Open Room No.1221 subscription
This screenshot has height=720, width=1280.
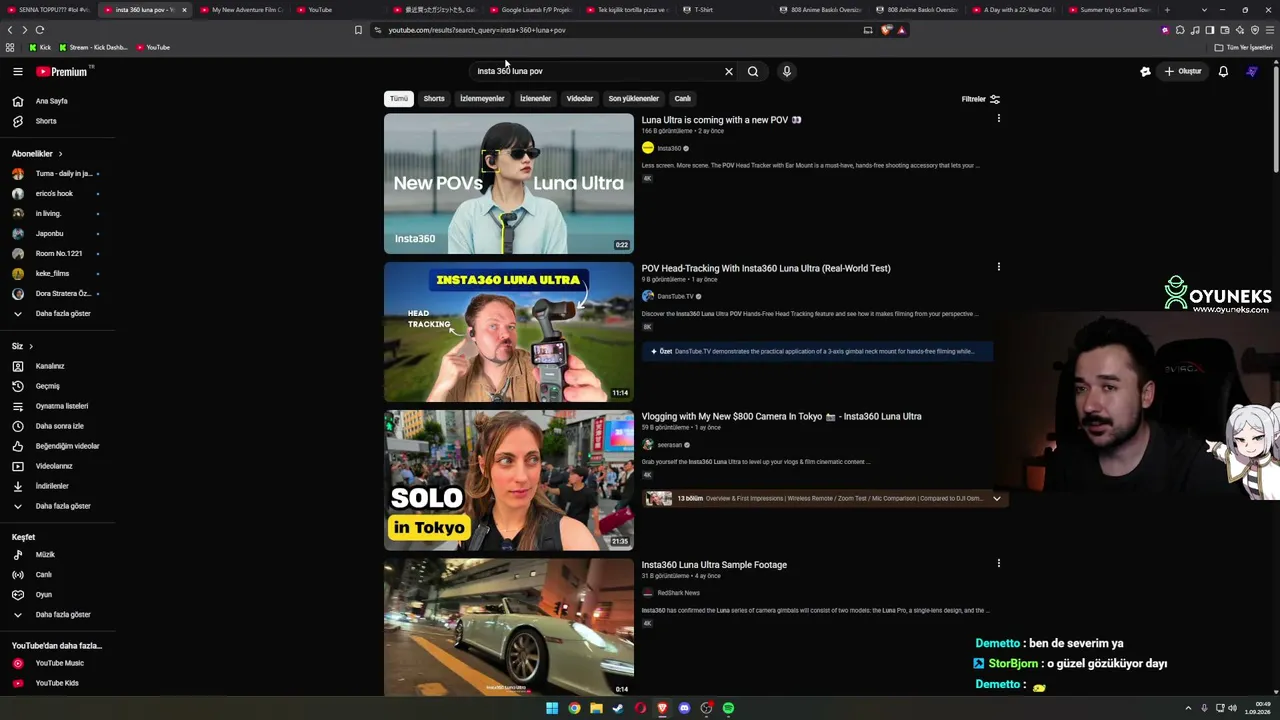point(58,253)
